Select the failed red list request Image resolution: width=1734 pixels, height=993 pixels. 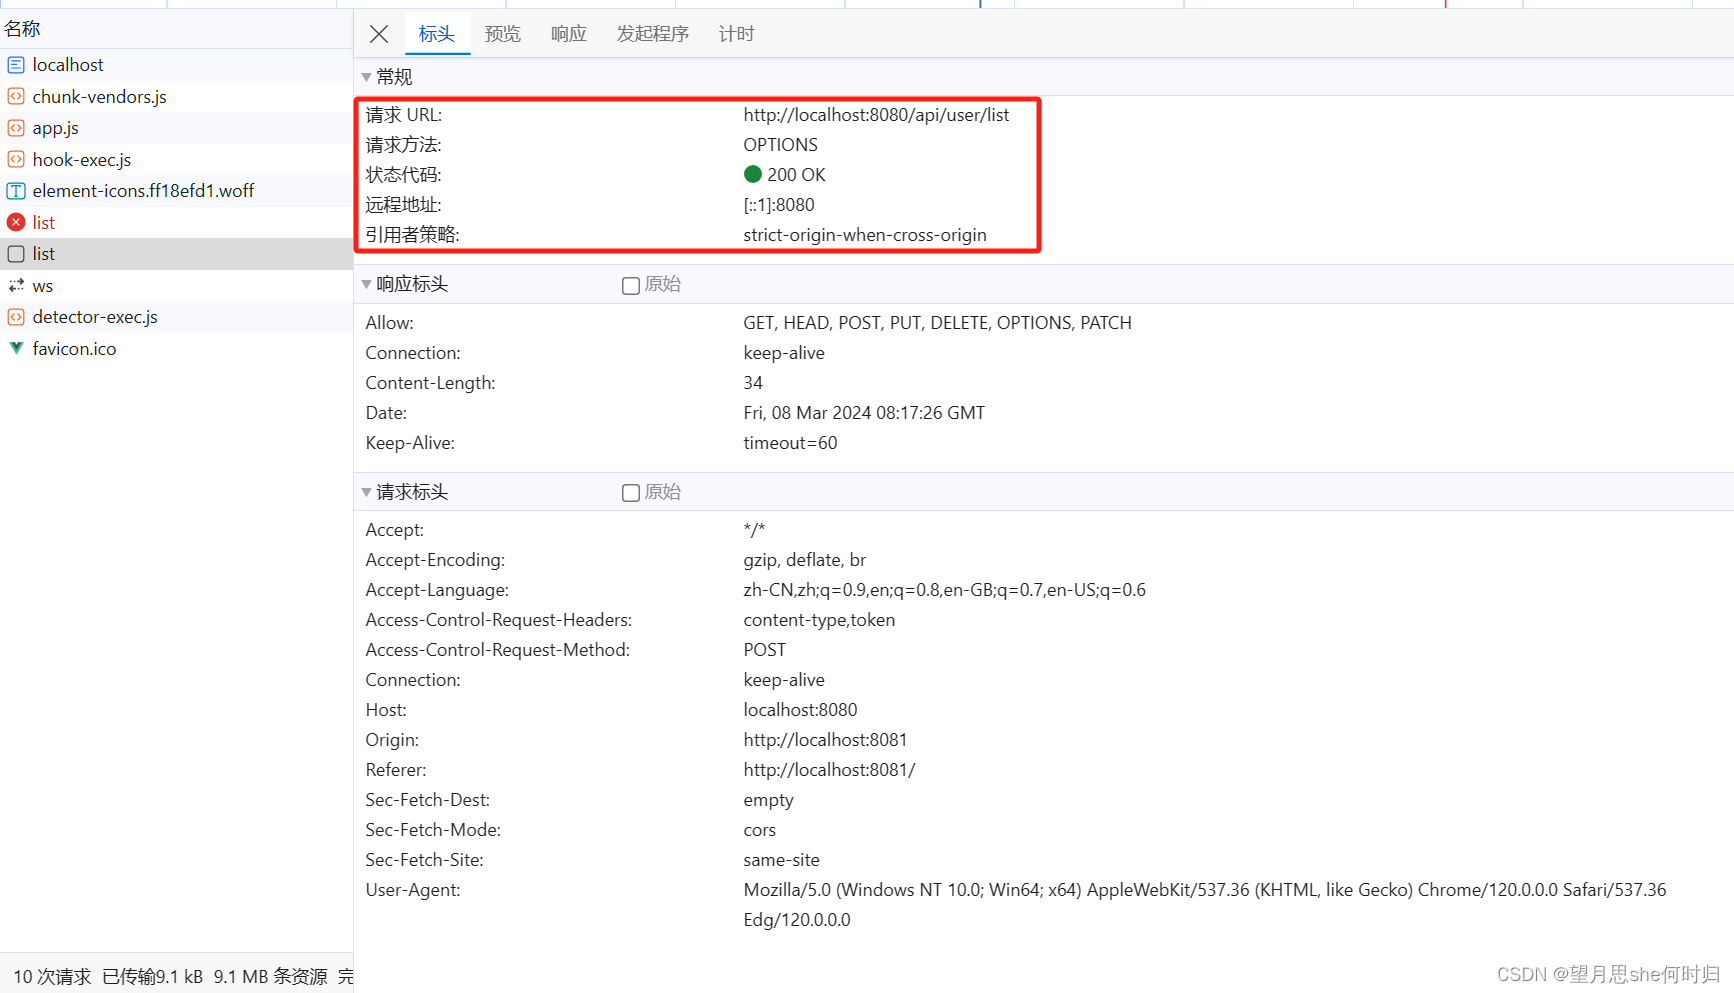(176, 223)
